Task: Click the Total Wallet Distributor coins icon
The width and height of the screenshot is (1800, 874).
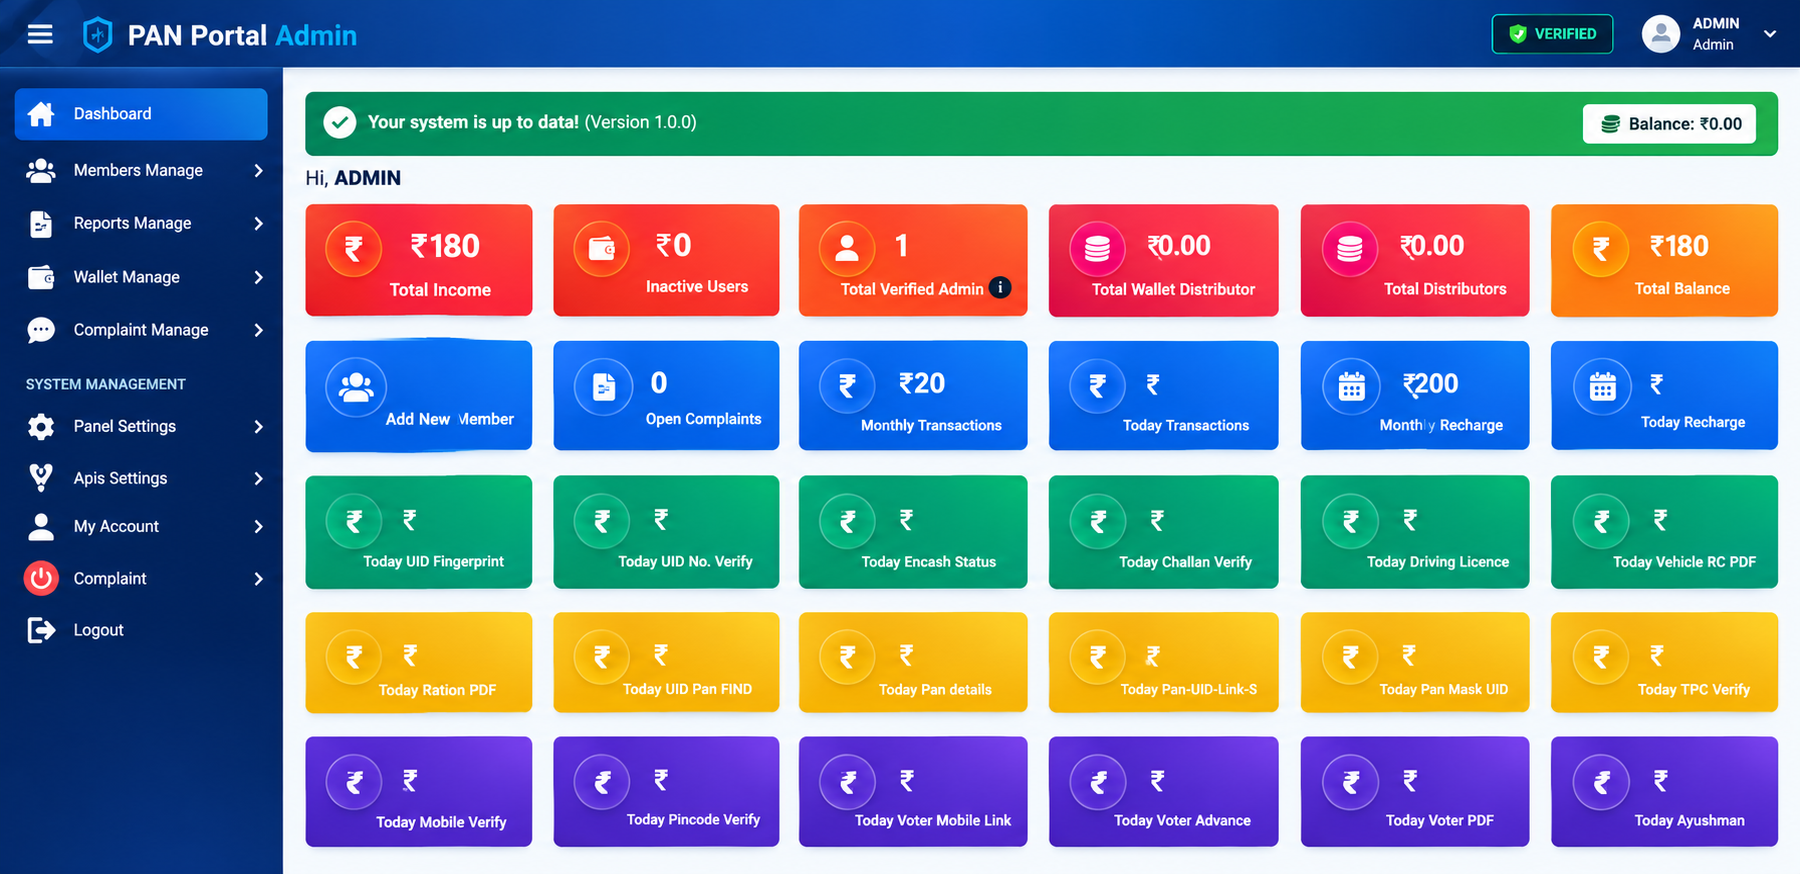Action: click(1097, 249)
